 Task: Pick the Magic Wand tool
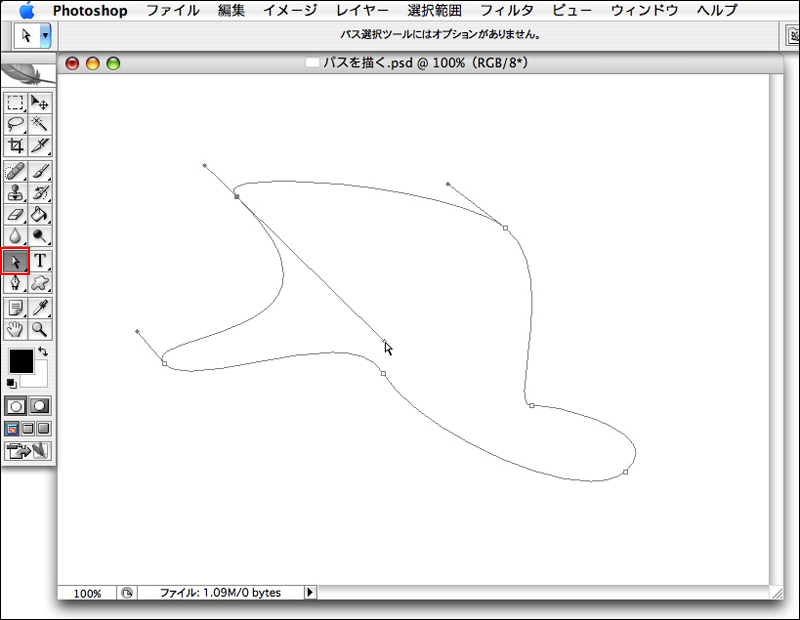40,123
